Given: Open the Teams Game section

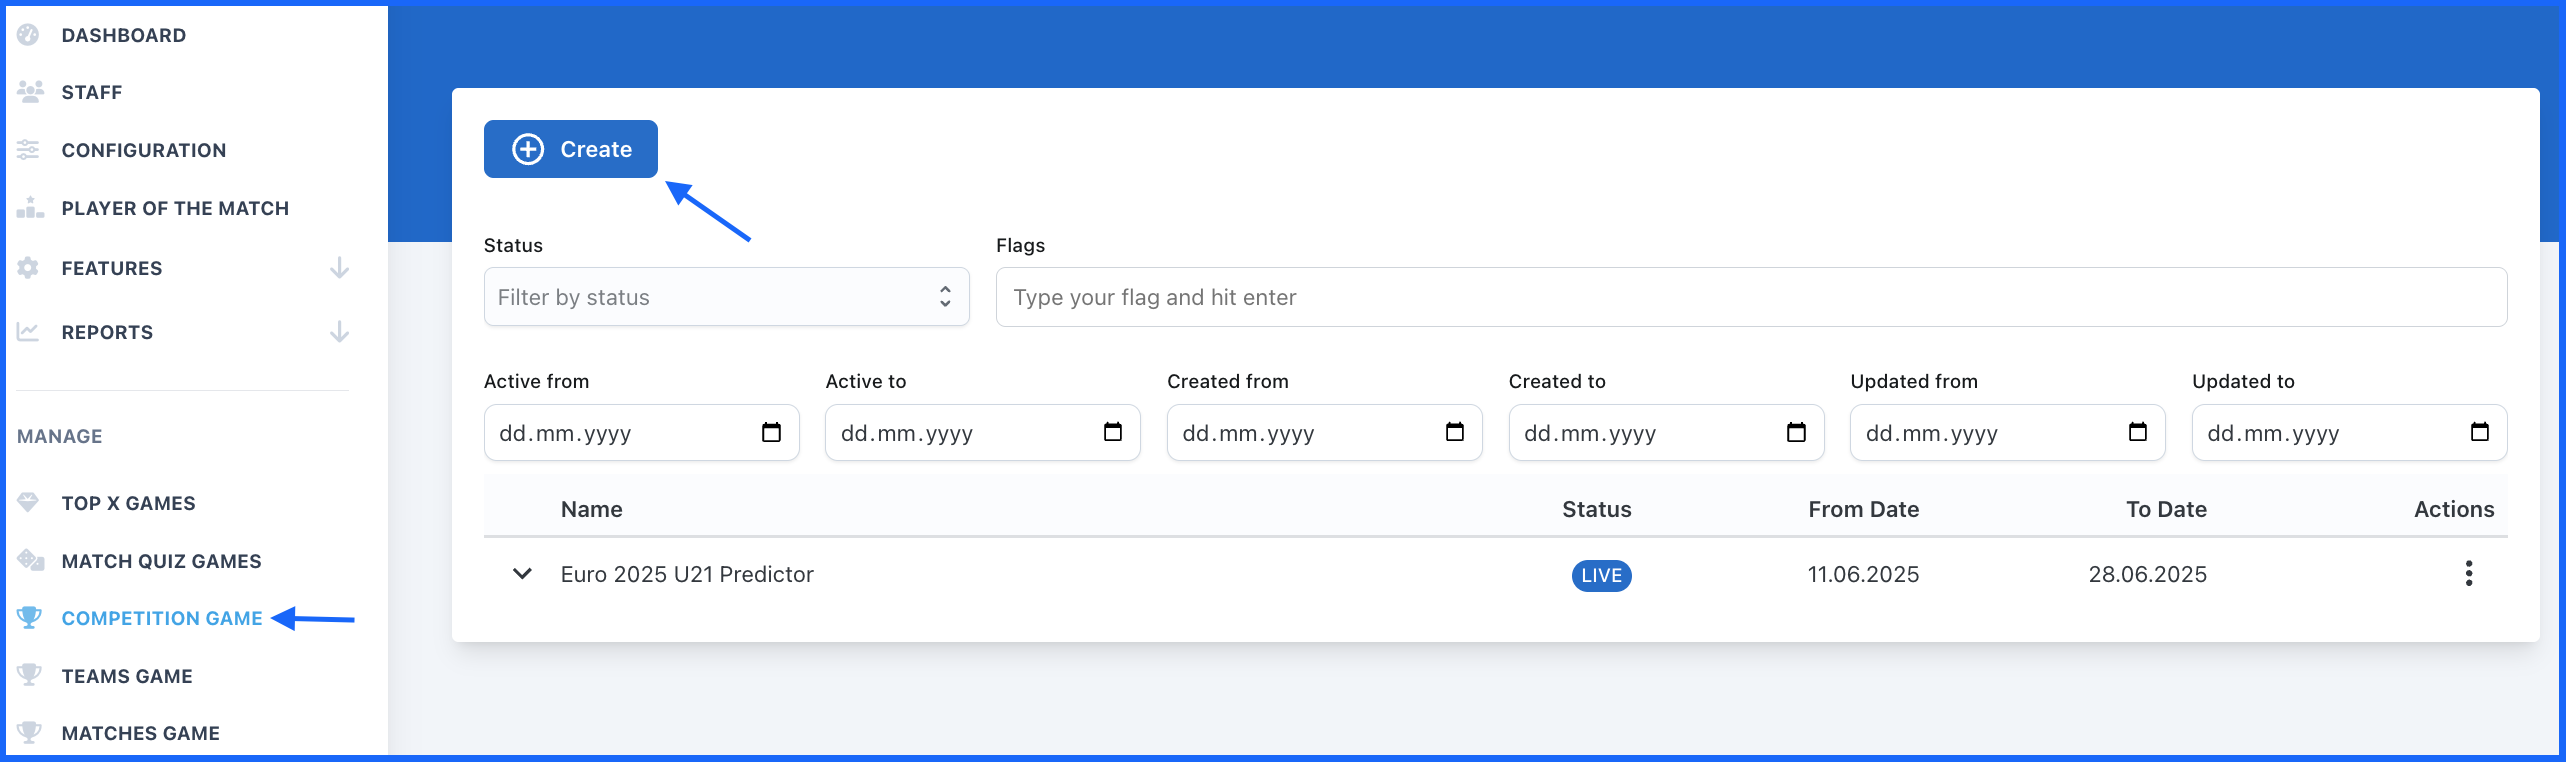Looking at the screenshot, I should pos(127,676).
